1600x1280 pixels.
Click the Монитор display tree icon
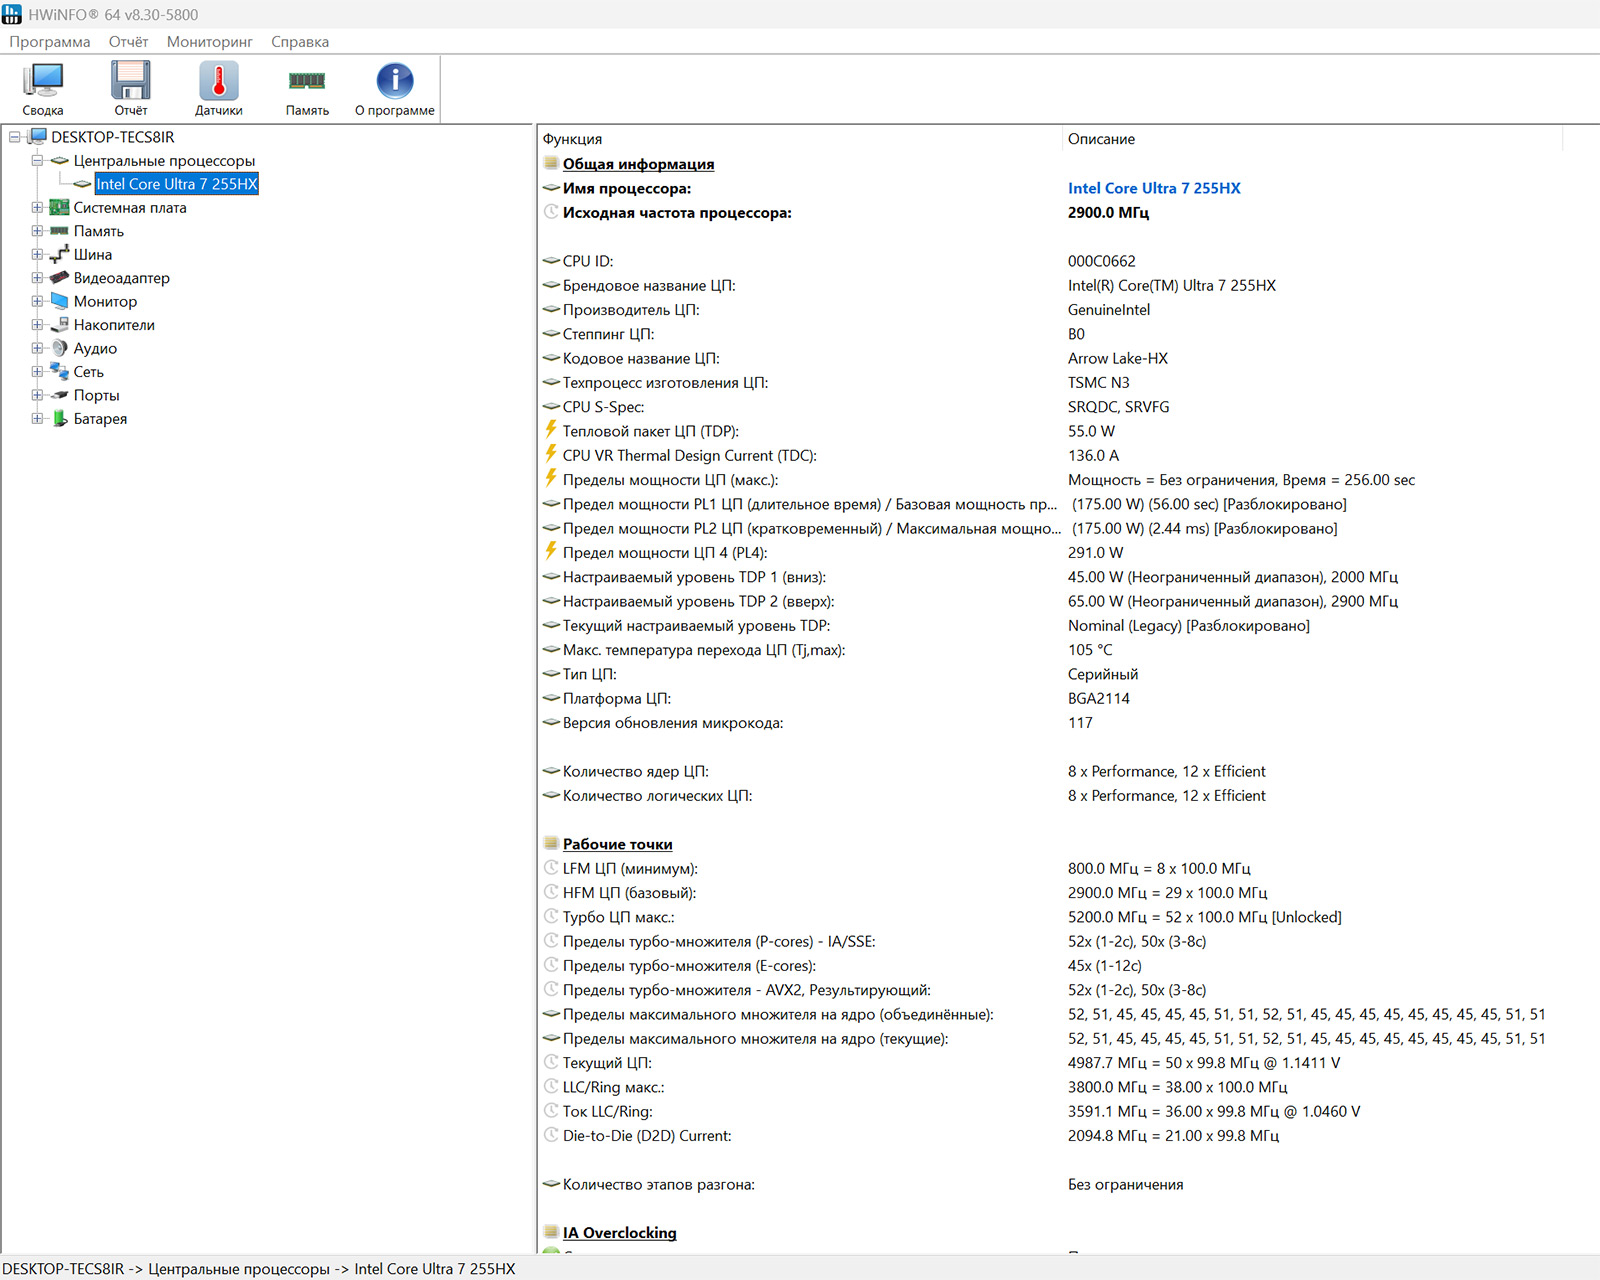point(60,302)
